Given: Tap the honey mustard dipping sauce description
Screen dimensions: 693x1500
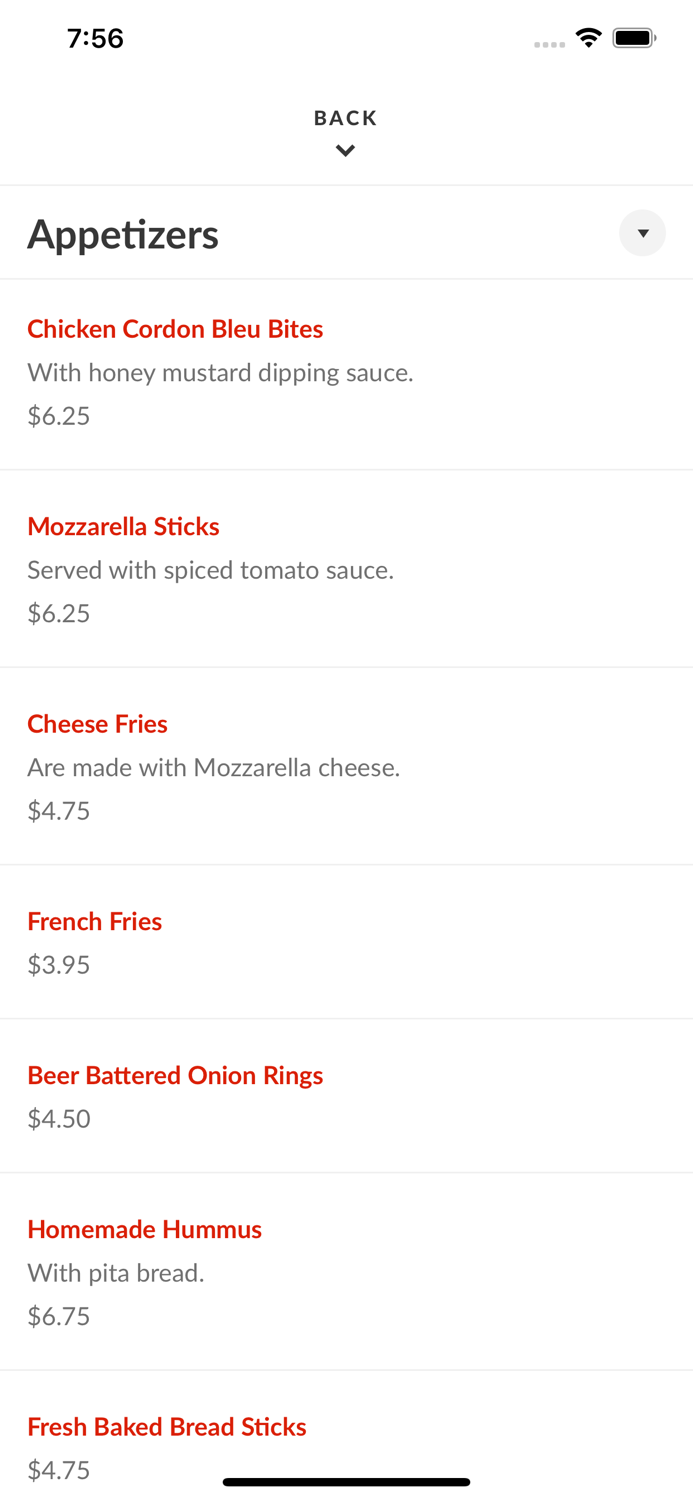Looking at the screenshot, I should point(220,372).
